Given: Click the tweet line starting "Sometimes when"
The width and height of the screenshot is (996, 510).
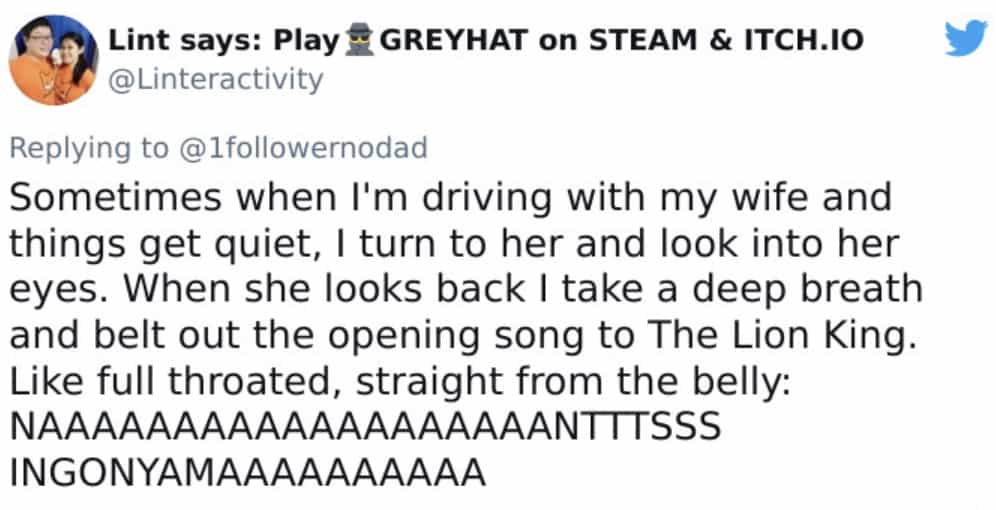Looking at the screenshot, I should coord(449,197).
